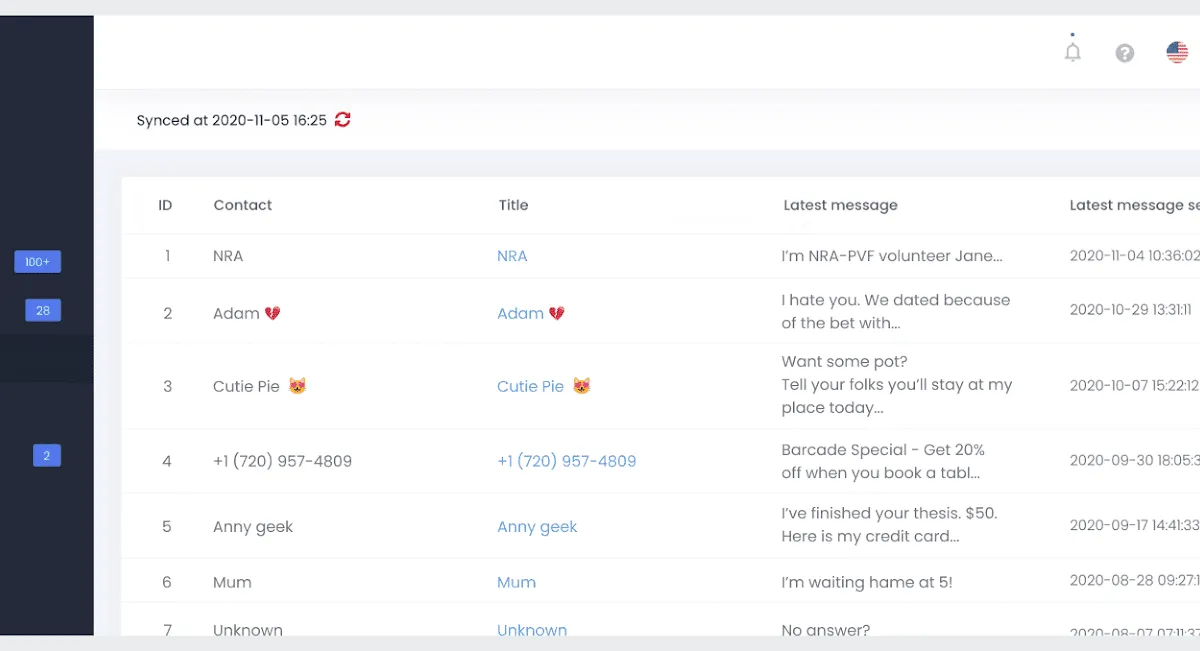The height and width of the screenshot is (651, 1200).
Task: Click ID cell 5 in Anny geek row
Action: [x=167, y=526]
